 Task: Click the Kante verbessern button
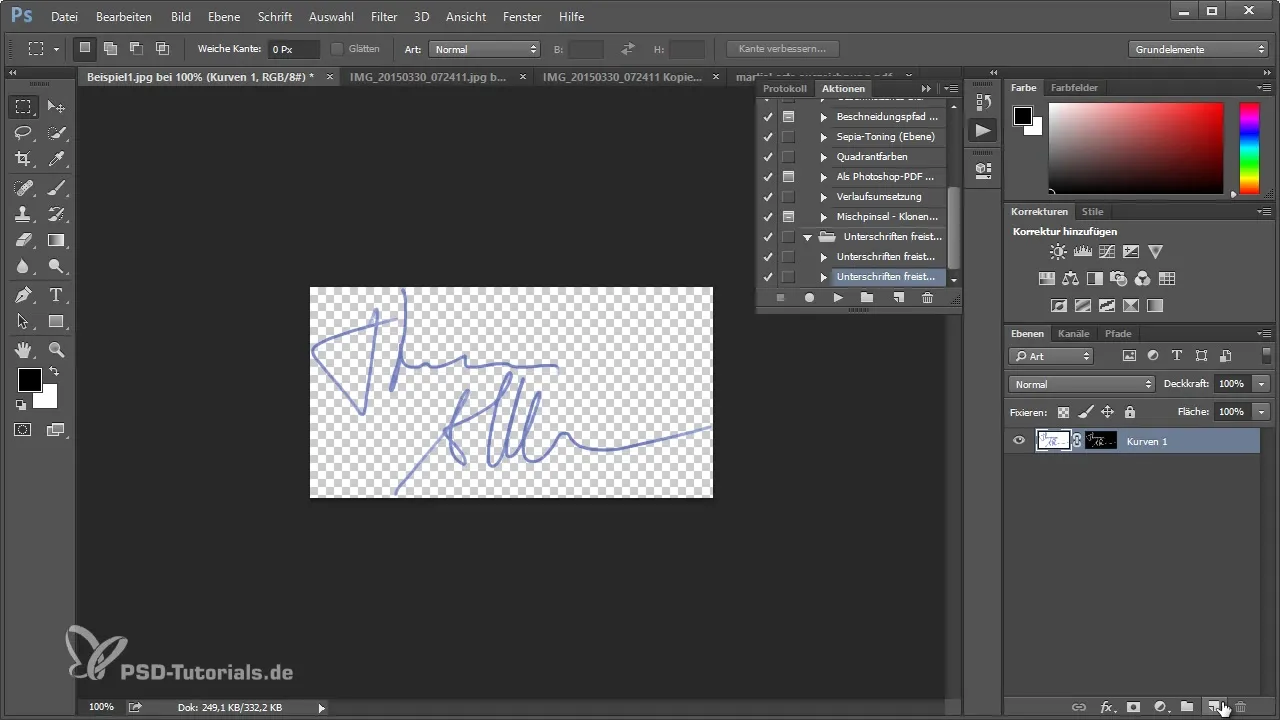(x=783, y=49)
